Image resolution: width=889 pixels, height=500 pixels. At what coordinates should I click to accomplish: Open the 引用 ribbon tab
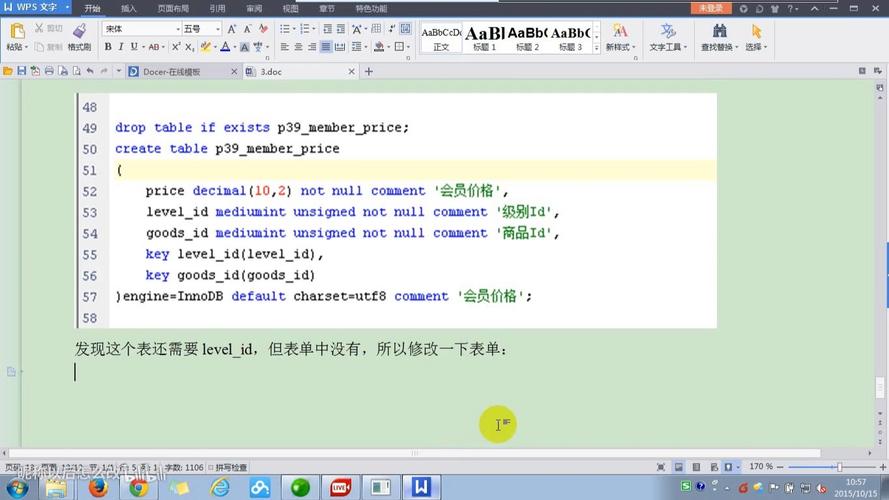point(217,9)
